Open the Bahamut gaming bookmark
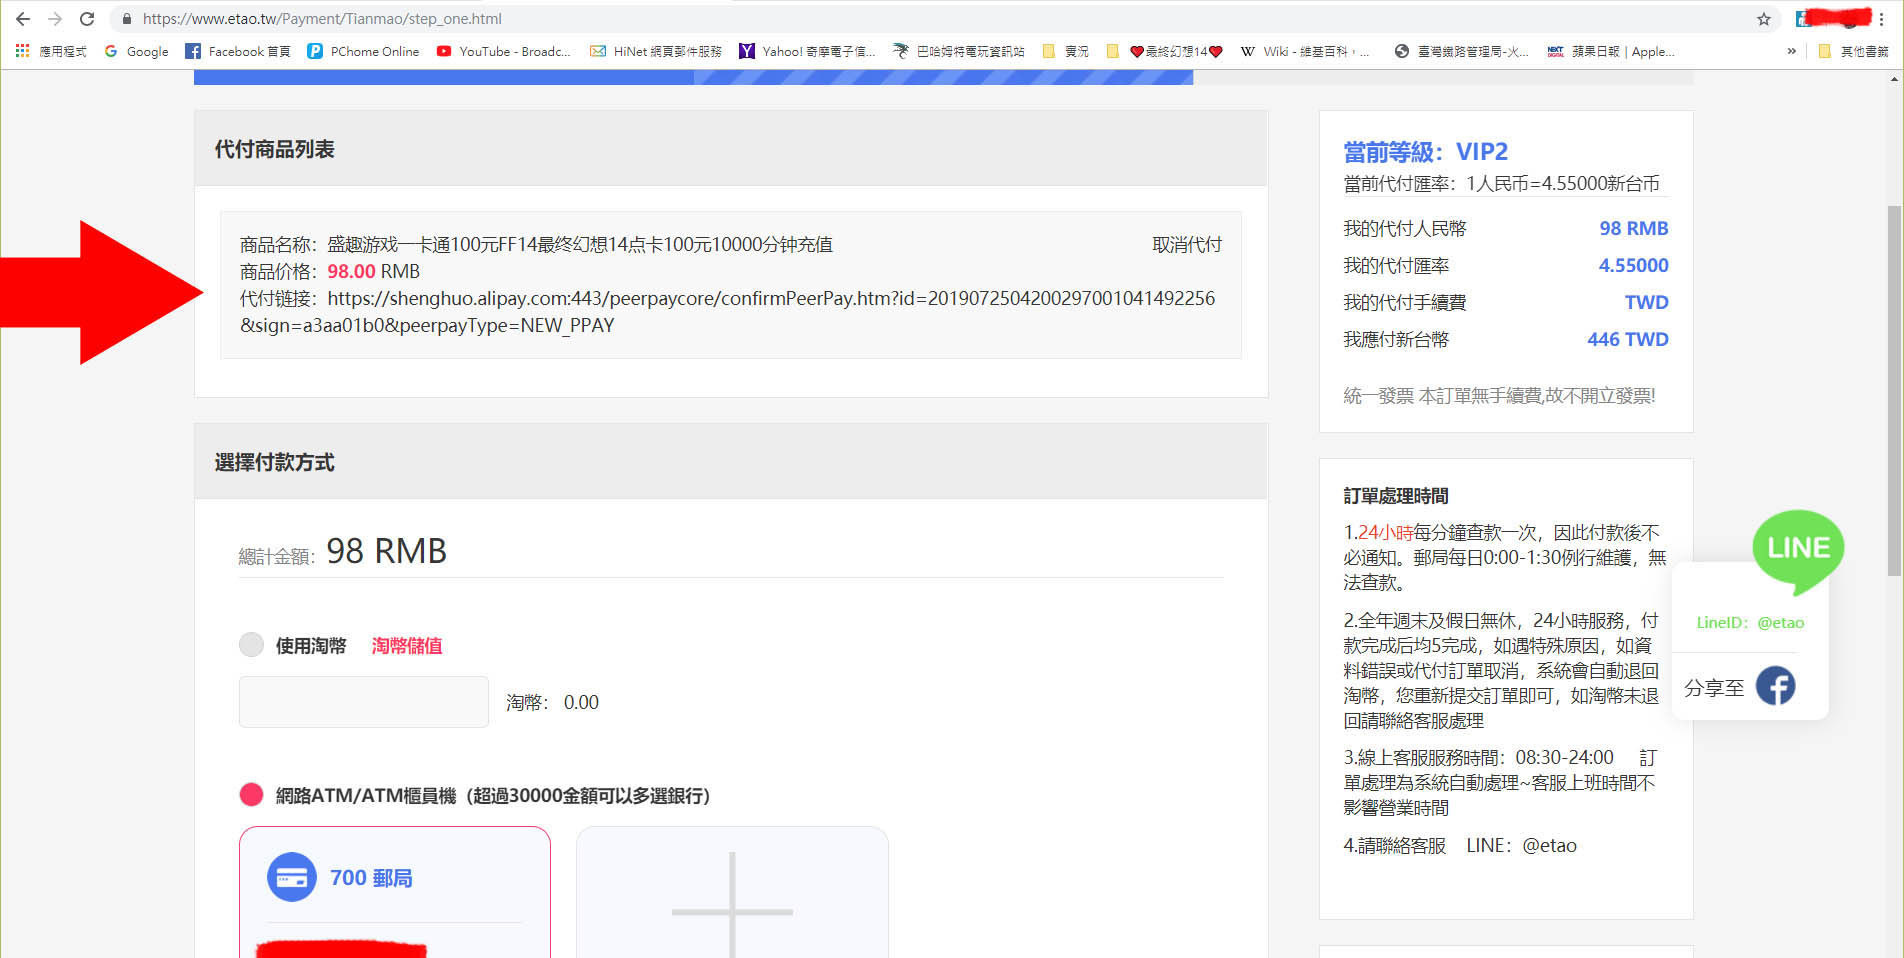This screenshot has height=958, width=1904. click(x=959, y=51)
